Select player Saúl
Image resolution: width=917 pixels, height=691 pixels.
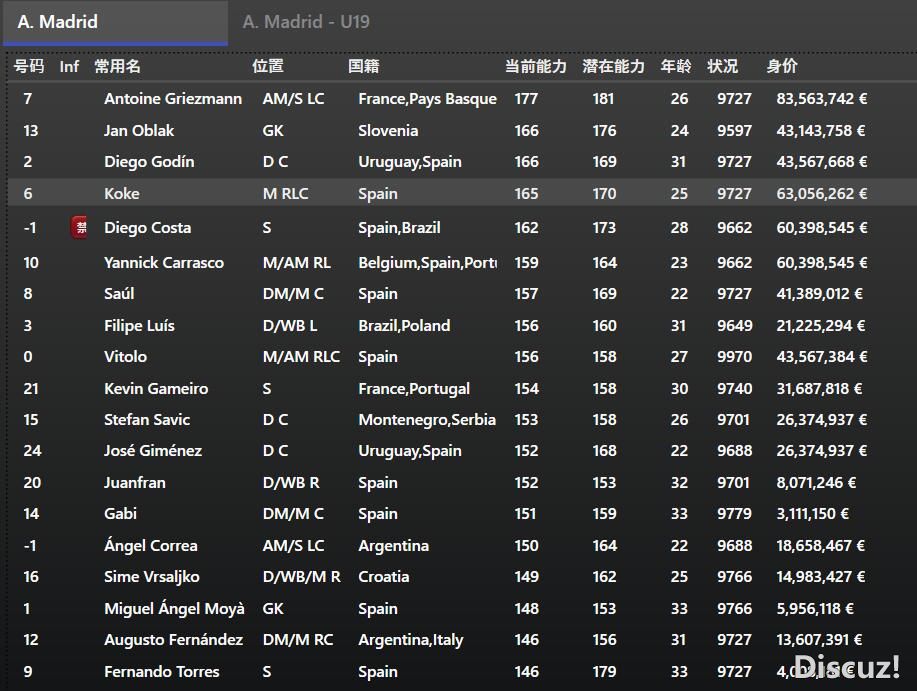pyautogui.click(x=119, y=293)
